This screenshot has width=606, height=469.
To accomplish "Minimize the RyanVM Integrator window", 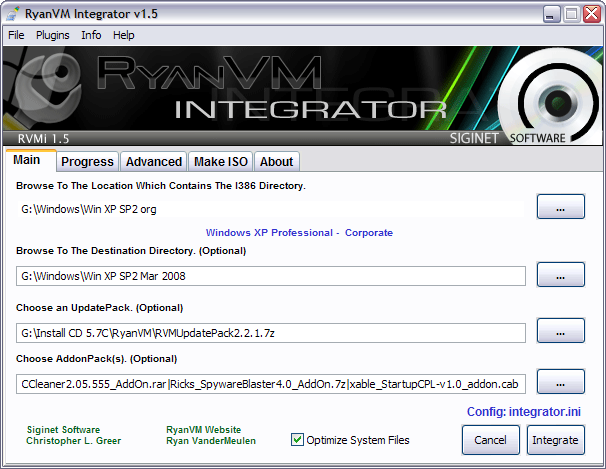I will coord(552,14).
